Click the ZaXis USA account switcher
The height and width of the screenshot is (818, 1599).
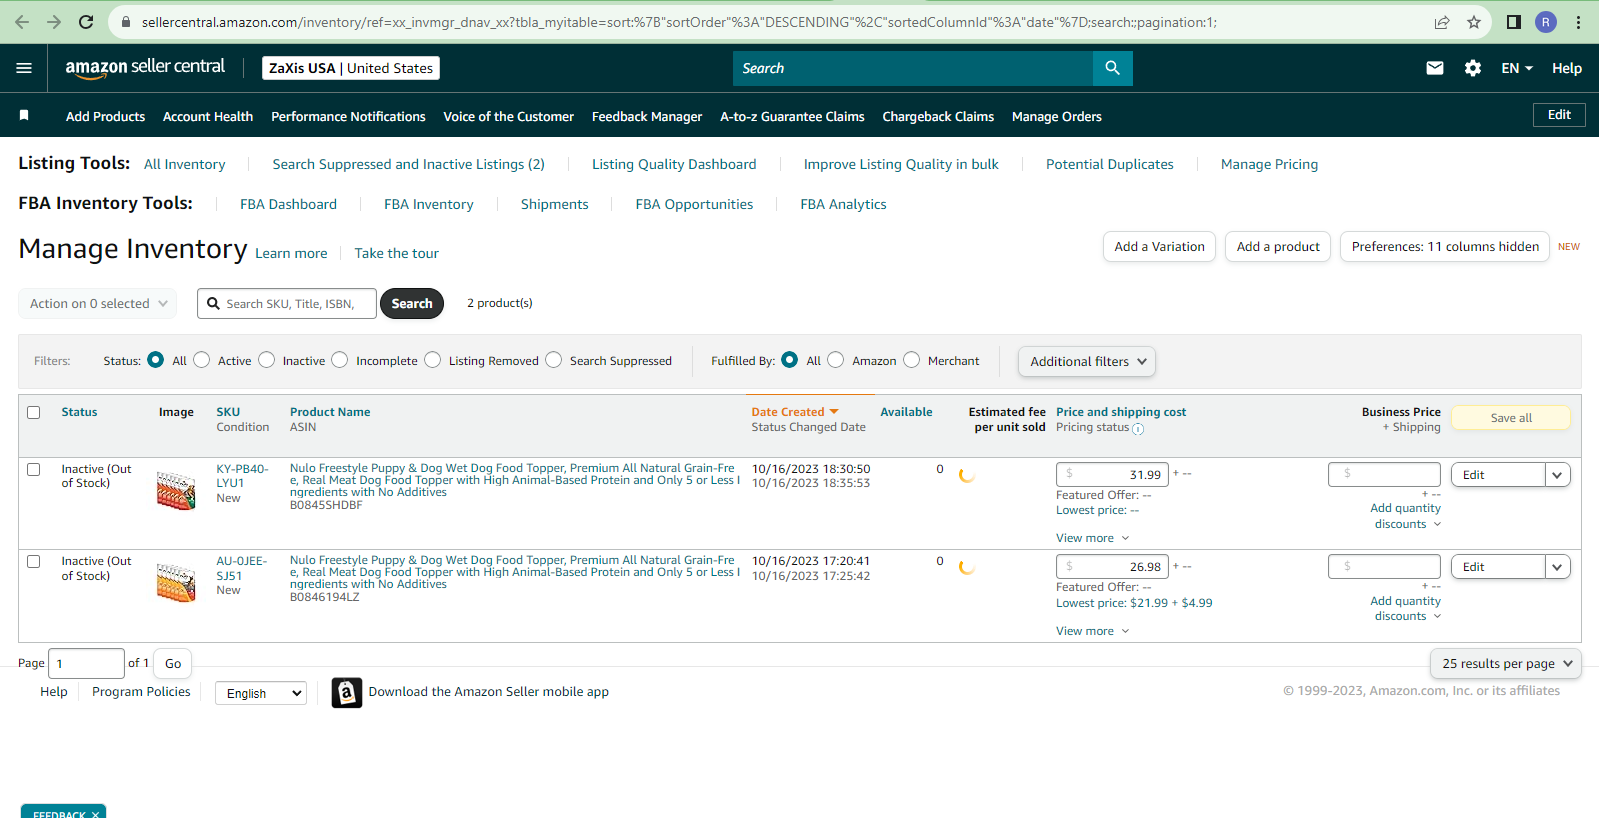pos(351,68)
